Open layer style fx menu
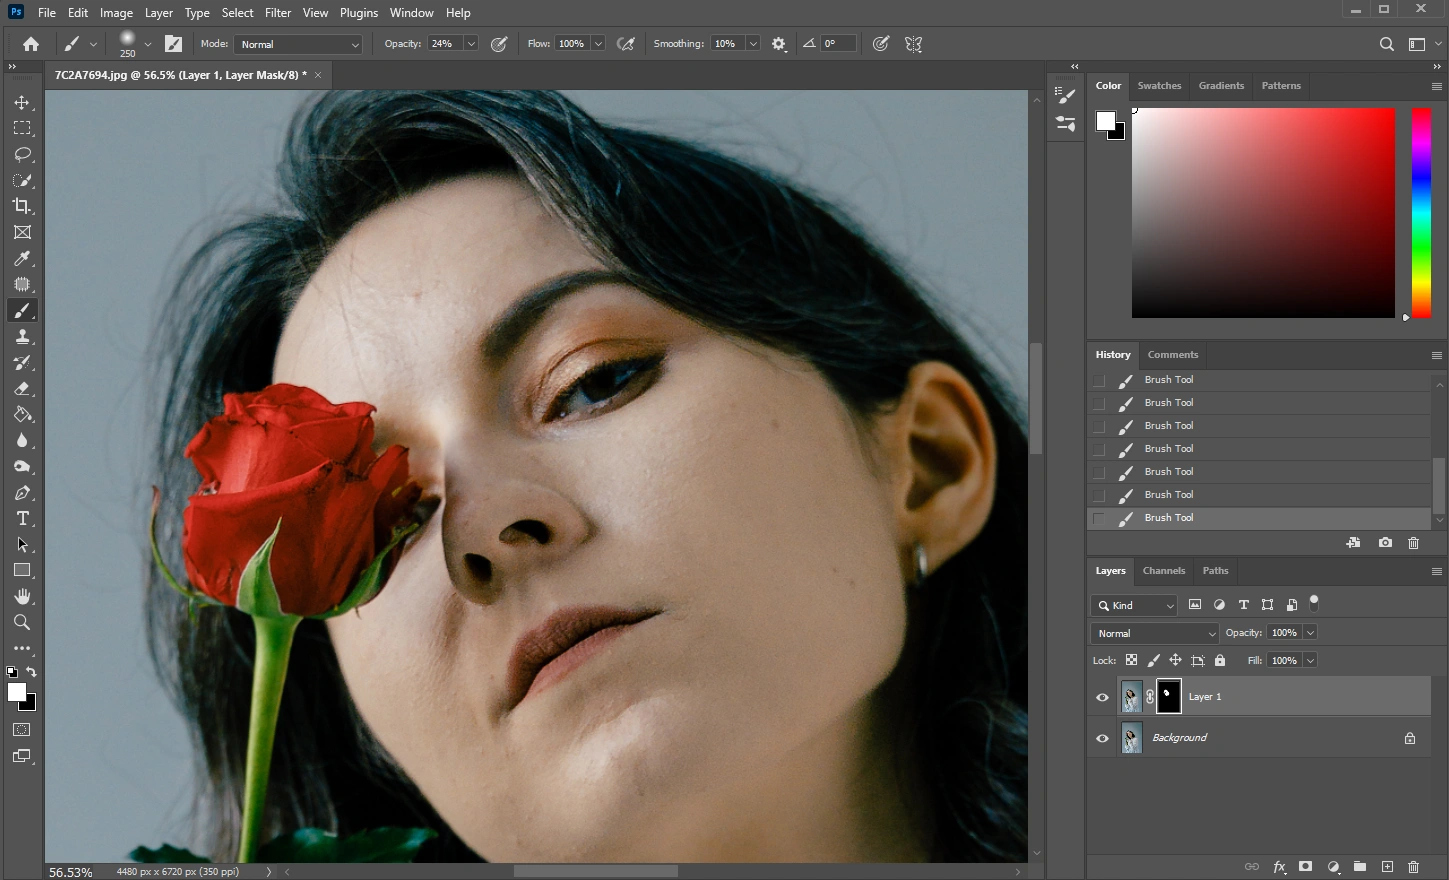This screenshot has width=1449, height=880. click(x=1279, y=867)
